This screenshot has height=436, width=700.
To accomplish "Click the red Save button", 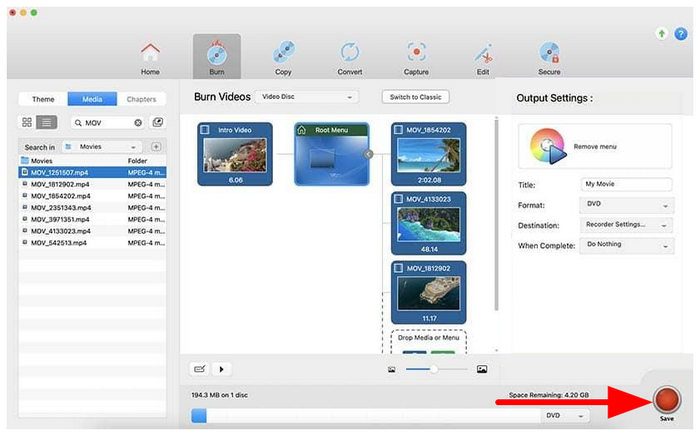I will (667, 400).
